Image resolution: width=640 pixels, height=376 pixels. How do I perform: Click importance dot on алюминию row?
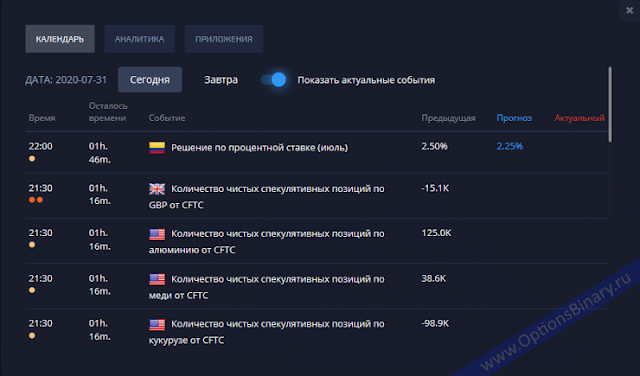32,245
